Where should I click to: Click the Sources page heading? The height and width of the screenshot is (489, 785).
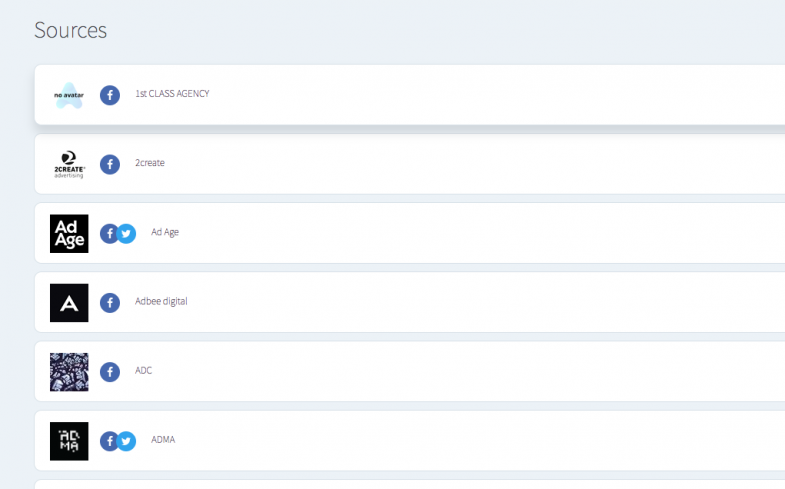point(71,30)
